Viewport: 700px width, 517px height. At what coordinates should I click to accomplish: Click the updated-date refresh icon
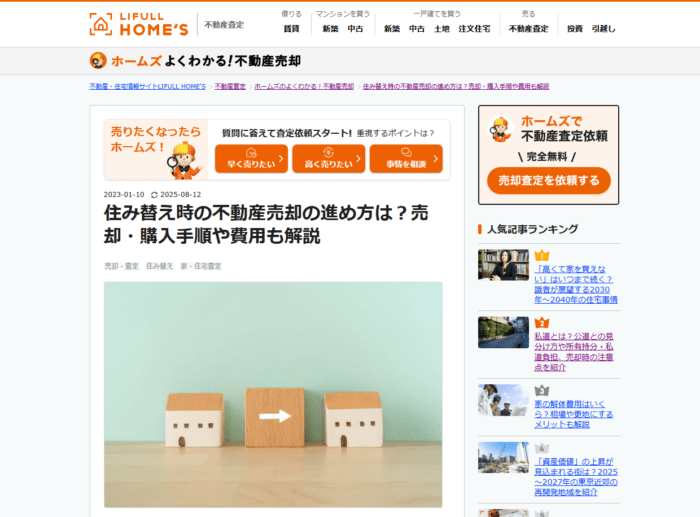coord(154,195)
